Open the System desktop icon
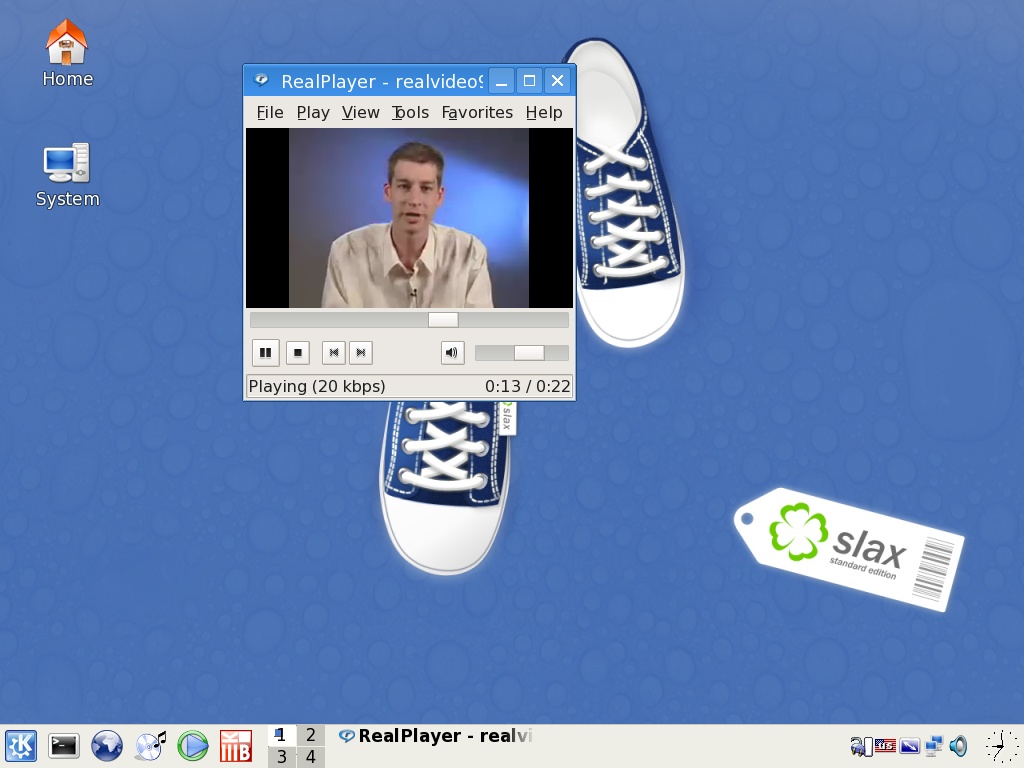1024x768 pixels. 67,175
